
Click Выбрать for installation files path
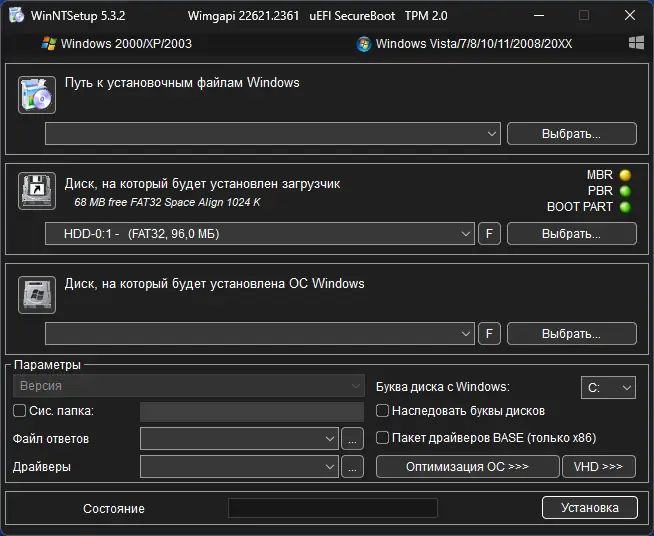tap(571, 133)
